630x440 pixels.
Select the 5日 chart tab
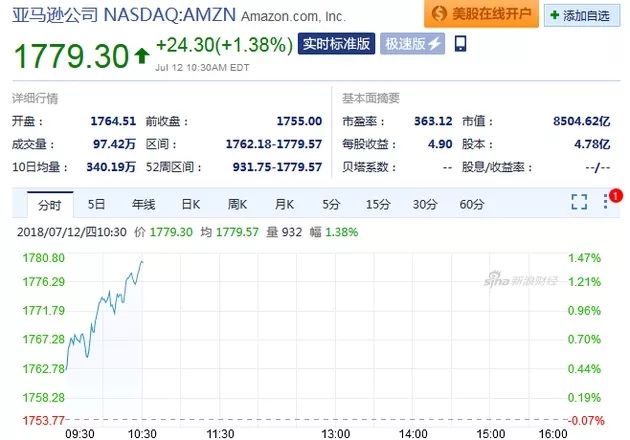tap(96, 204)
